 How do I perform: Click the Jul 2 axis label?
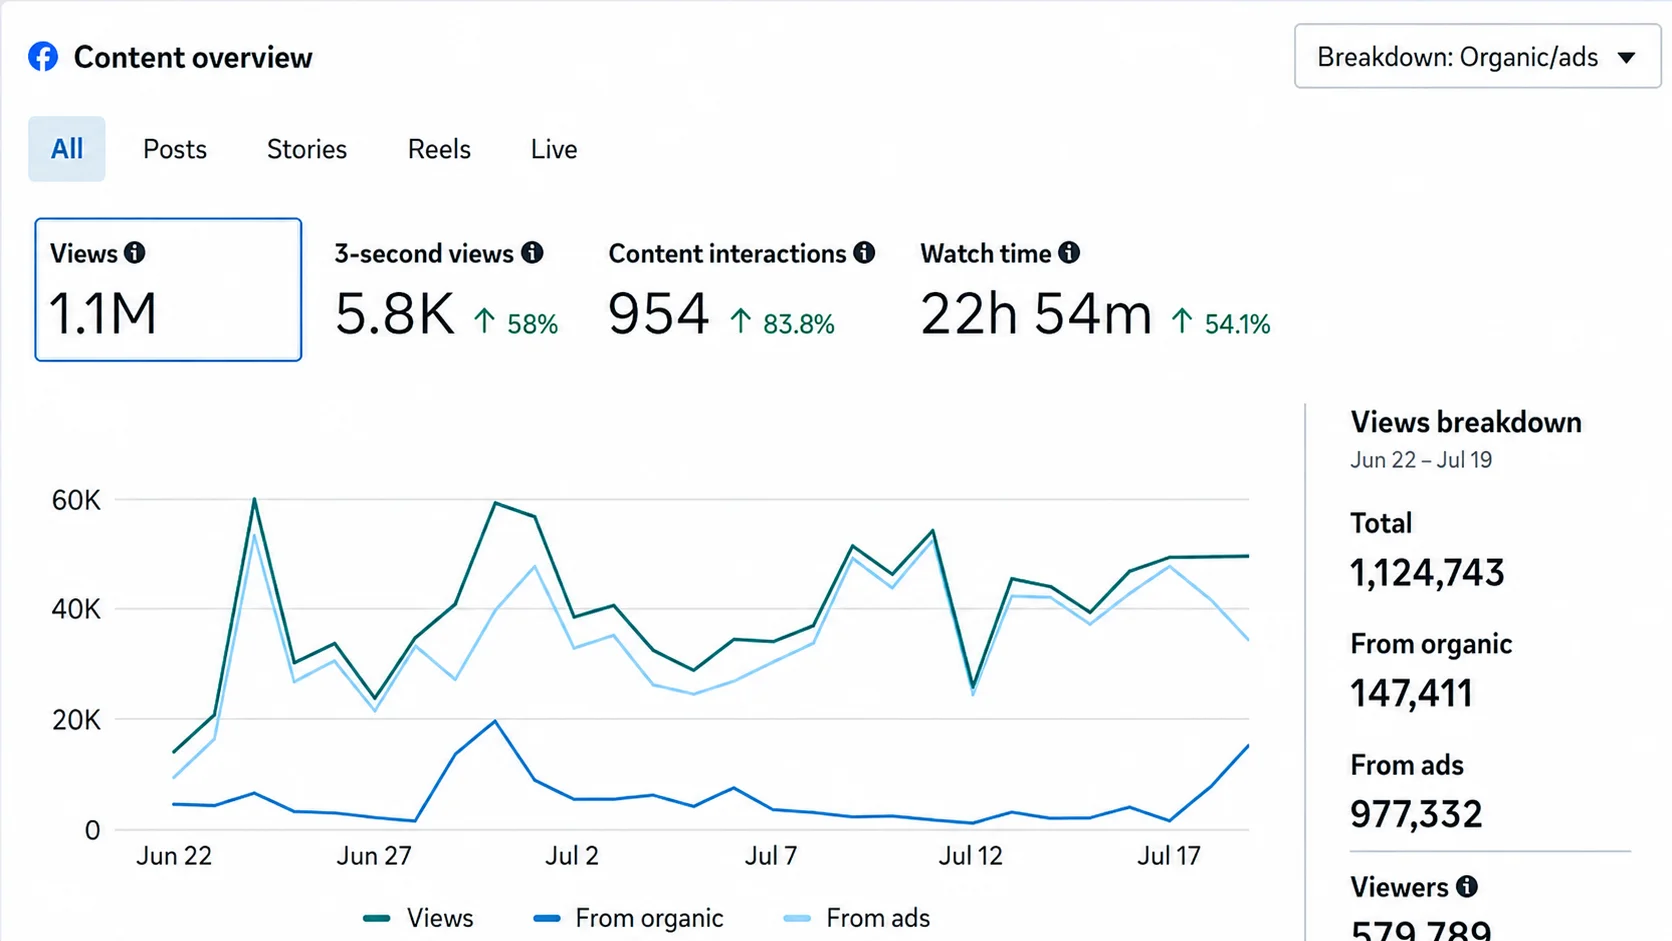pos(572,856)
